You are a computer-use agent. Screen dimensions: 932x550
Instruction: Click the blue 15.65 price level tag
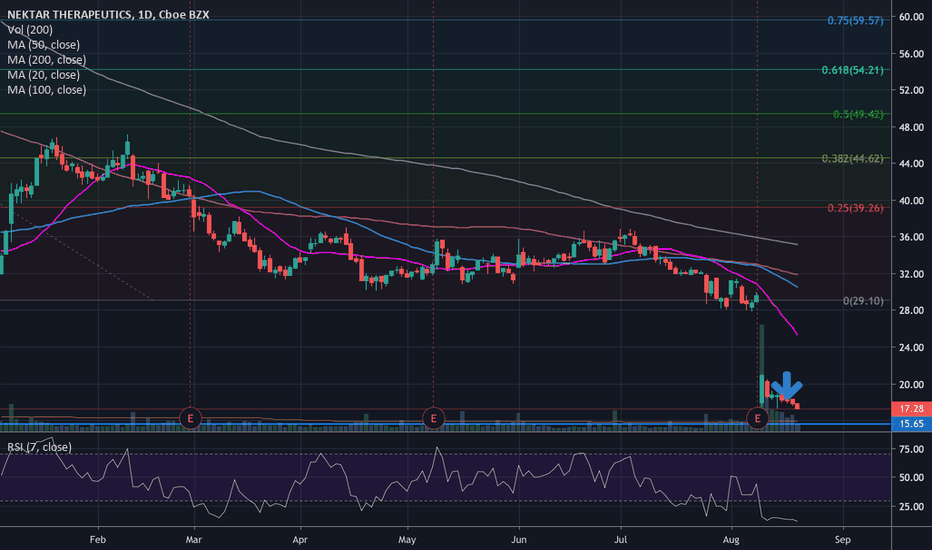click(911, 423)
